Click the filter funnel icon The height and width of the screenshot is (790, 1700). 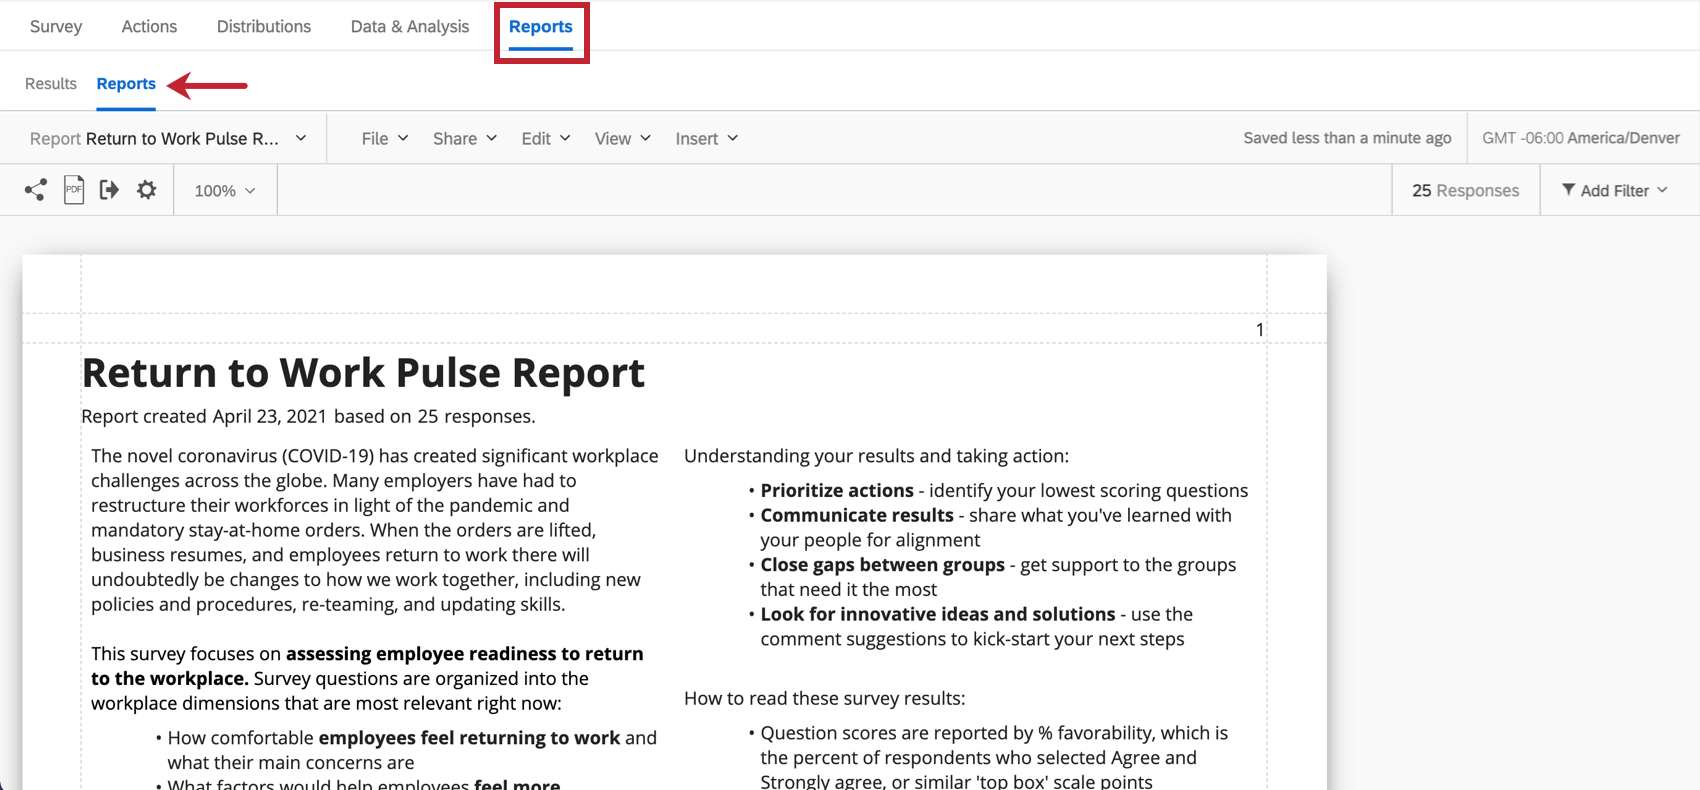click(x=1568, y=190)
